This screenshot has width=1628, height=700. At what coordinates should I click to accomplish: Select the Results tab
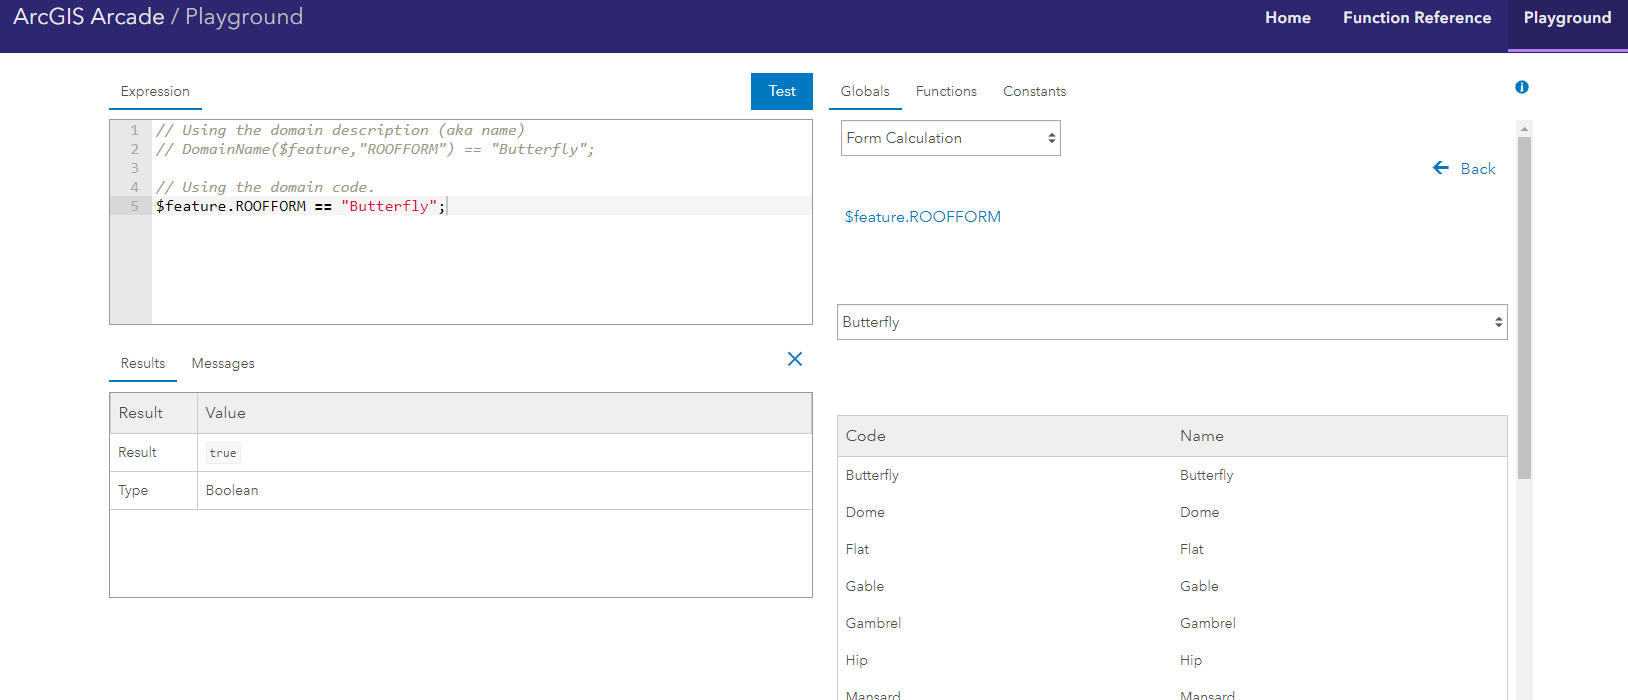click(143, 363)
